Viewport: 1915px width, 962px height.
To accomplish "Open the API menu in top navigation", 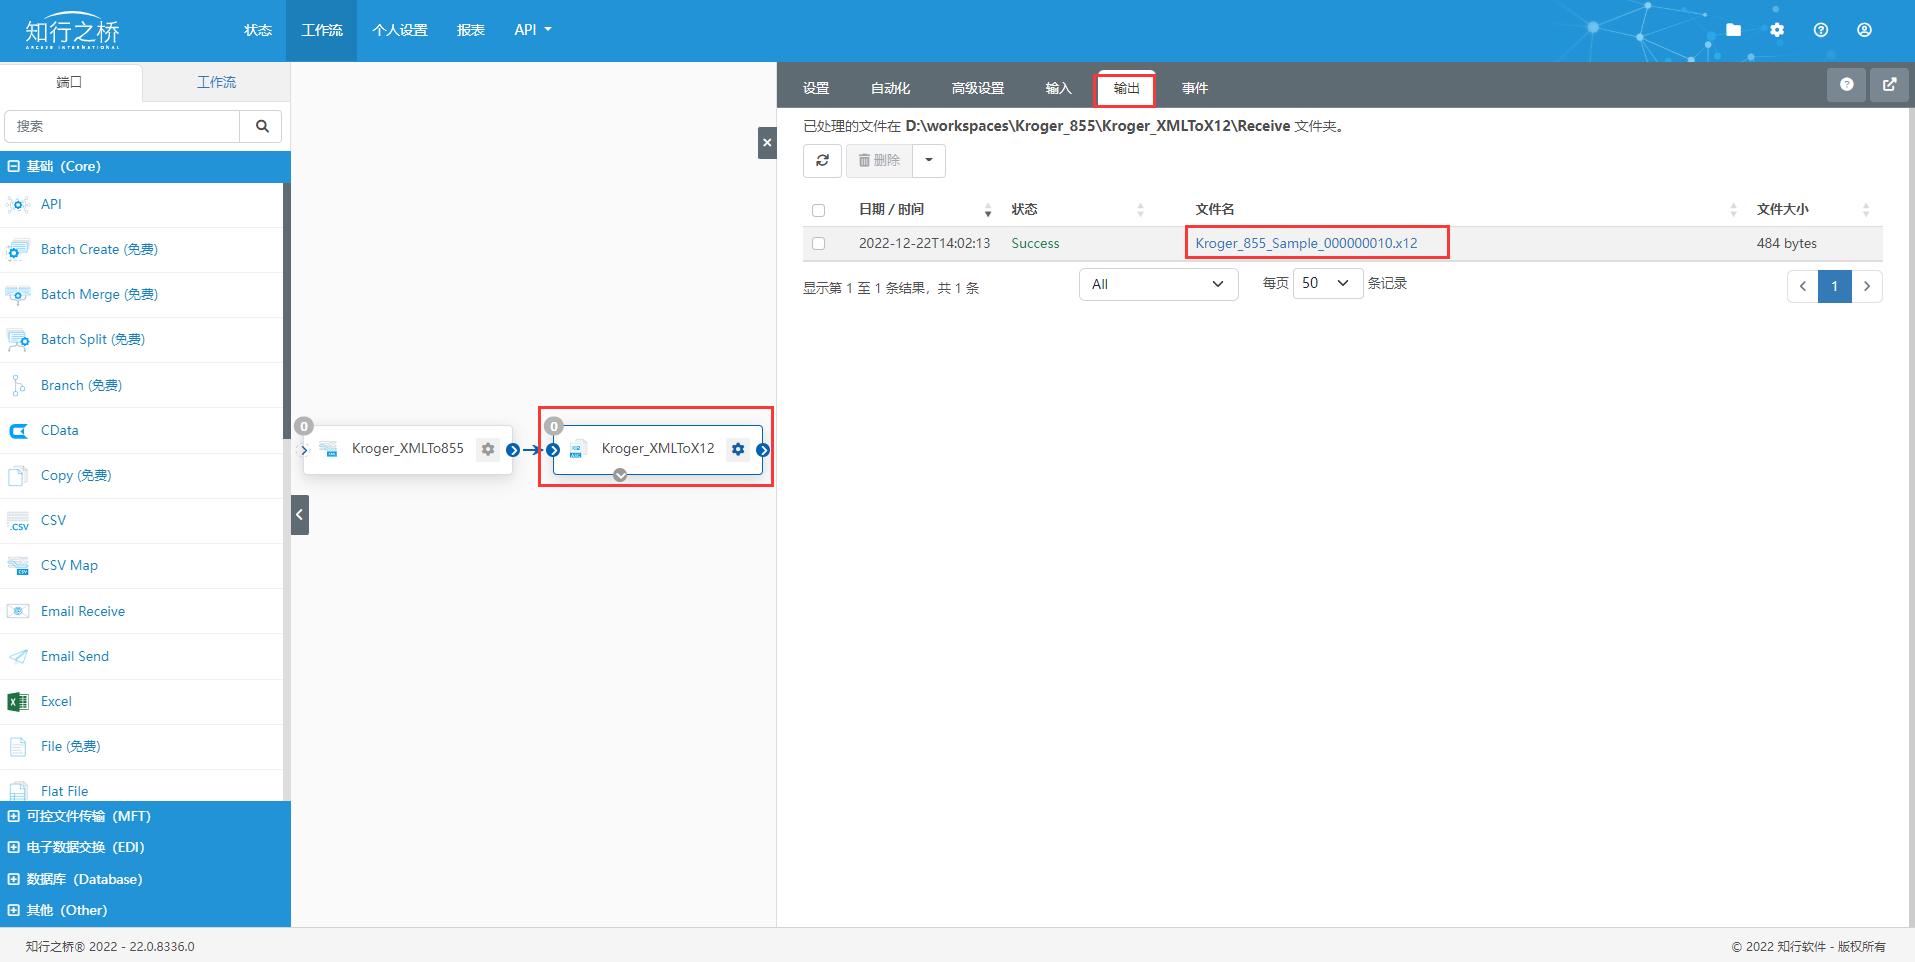I will pos(532,30).
